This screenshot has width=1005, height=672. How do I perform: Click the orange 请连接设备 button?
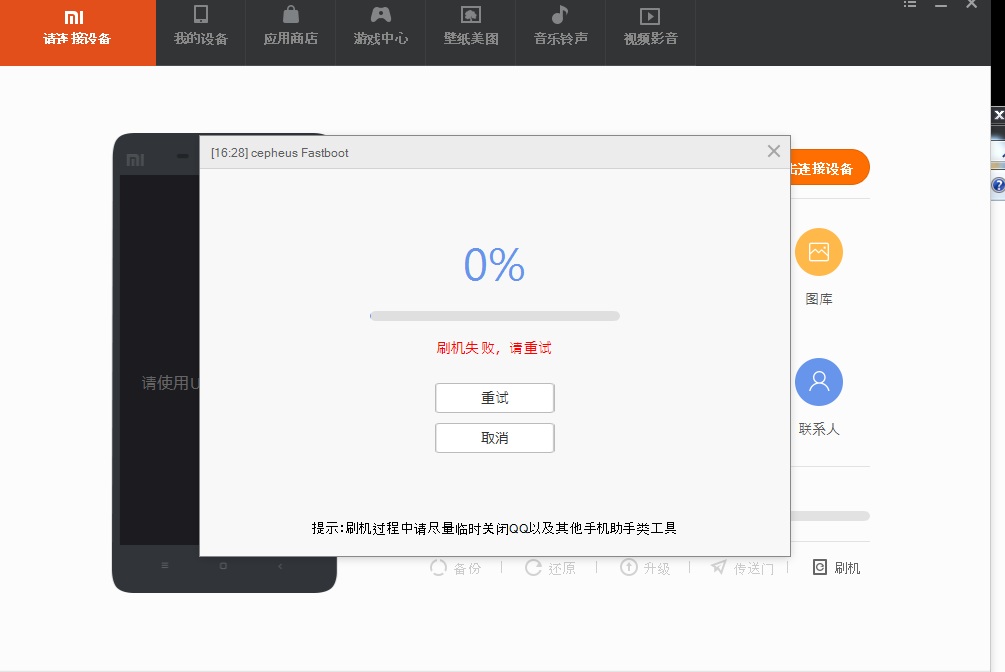pos(828,168)
